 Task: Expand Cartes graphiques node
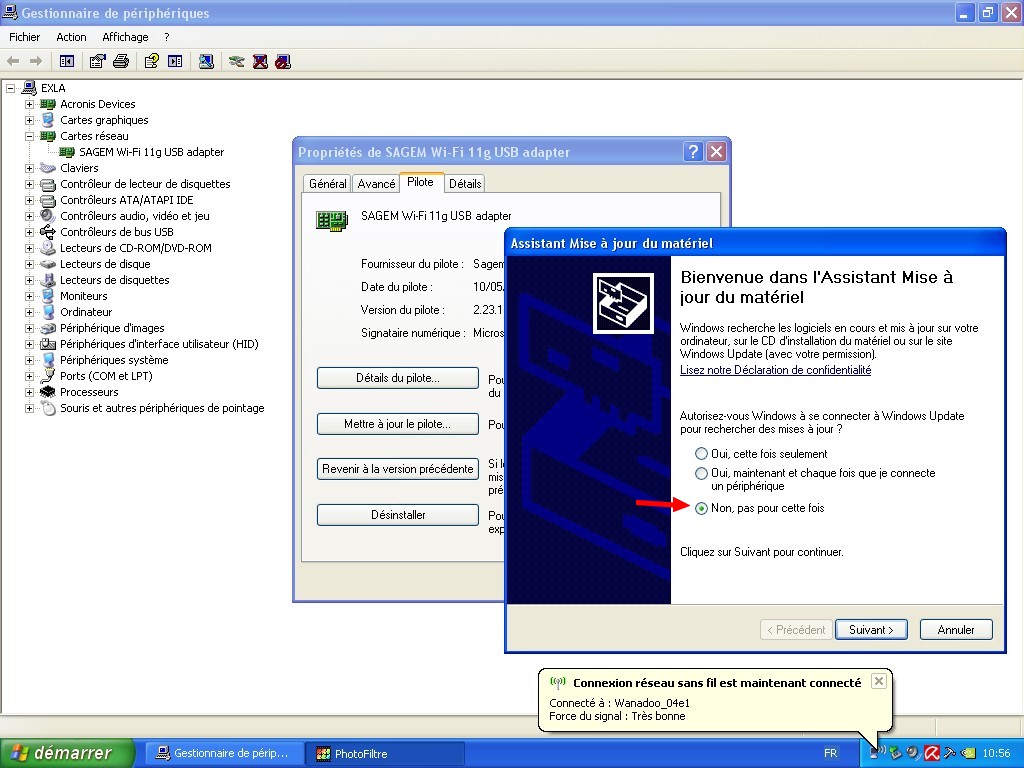(29, 120)
